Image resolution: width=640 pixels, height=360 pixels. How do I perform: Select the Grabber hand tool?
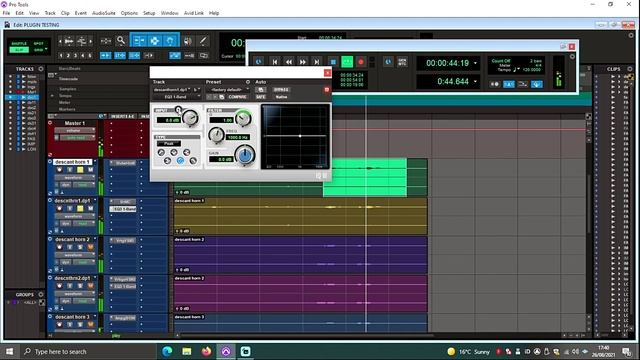tap(171, 40)
